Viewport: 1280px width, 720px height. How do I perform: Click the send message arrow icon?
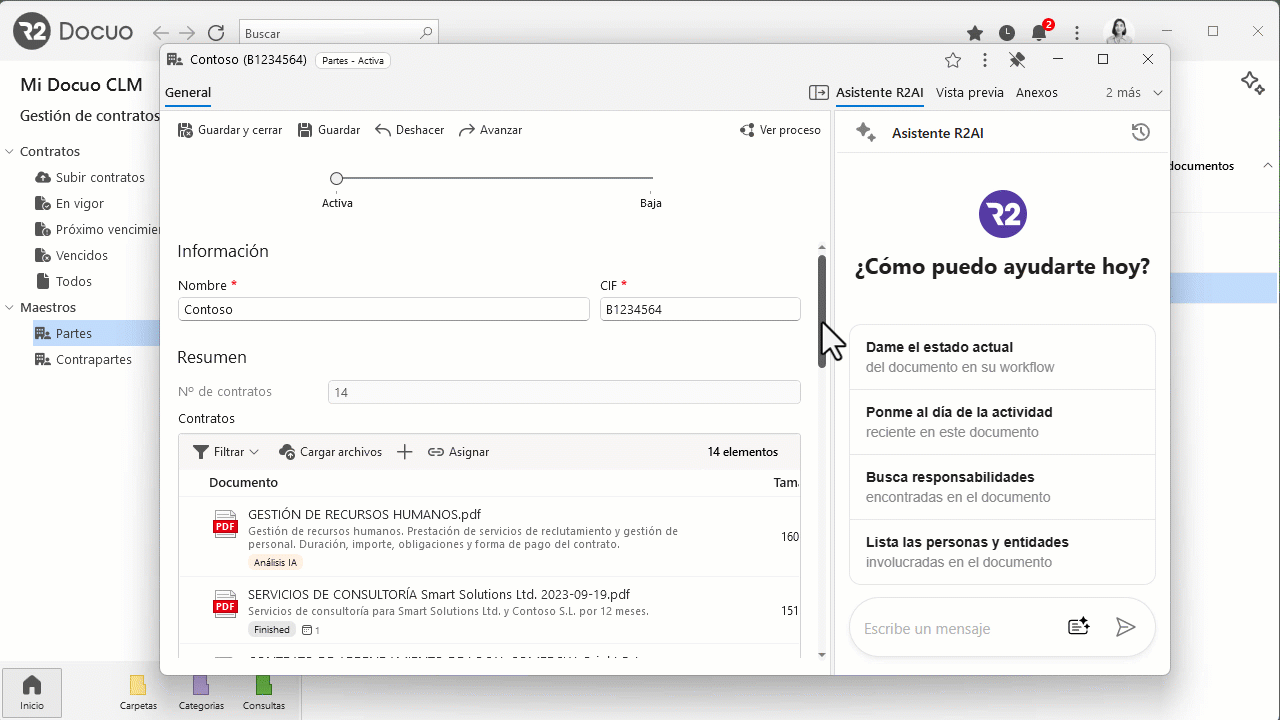coord(1125,627)
